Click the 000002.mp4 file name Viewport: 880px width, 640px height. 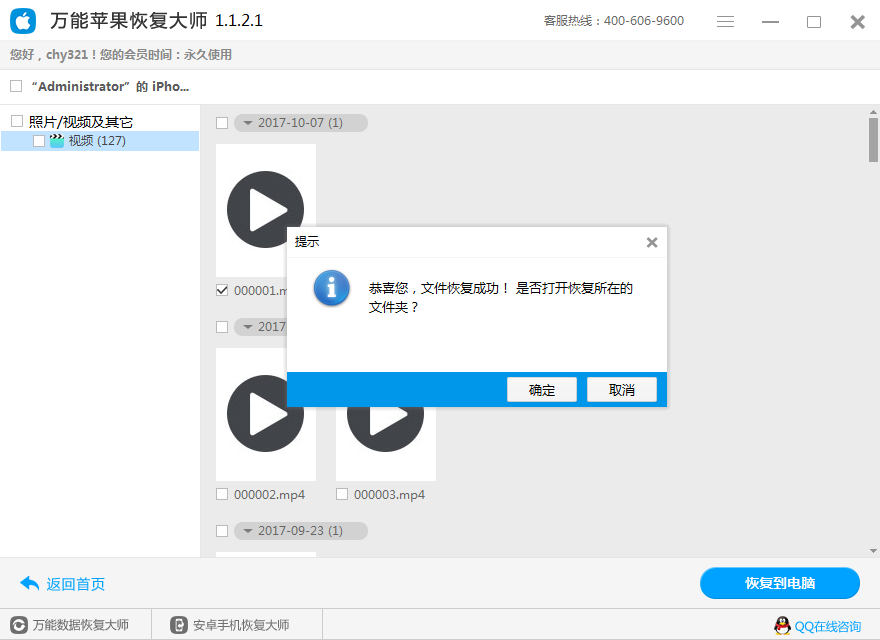269,495
